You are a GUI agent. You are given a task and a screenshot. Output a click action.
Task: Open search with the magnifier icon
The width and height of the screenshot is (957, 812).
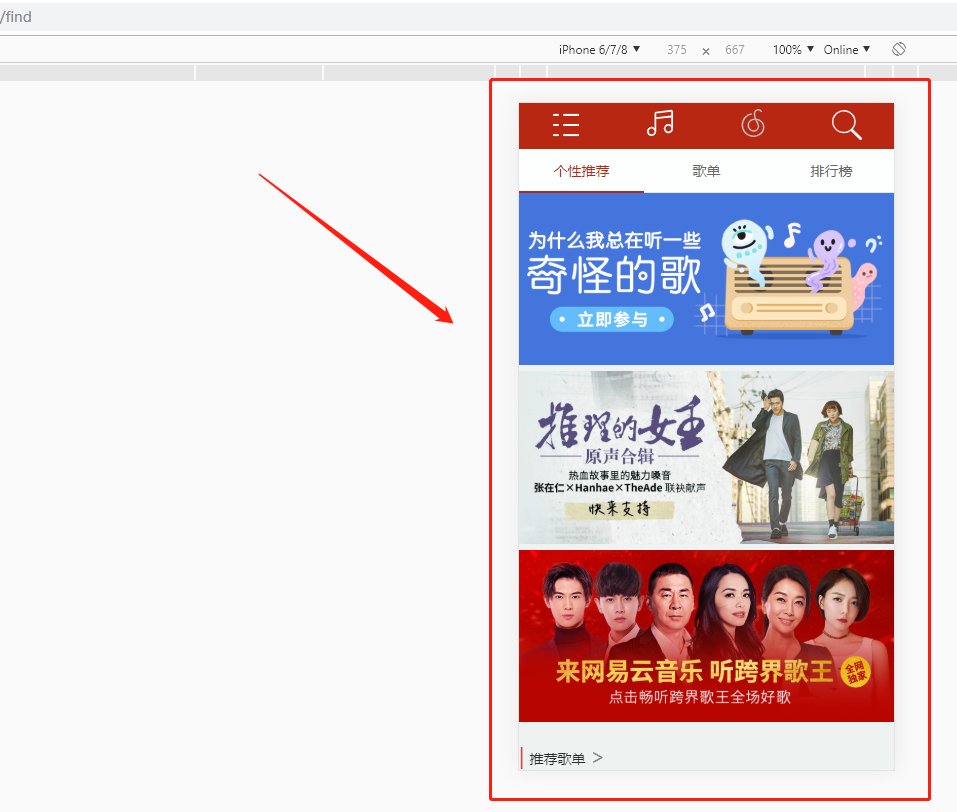coord(847,125)
